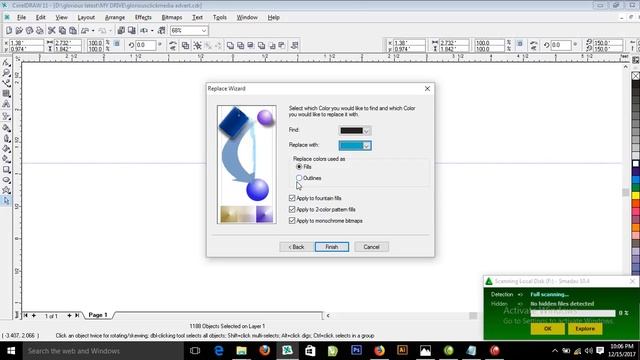Expand the application launcher dropdown arrow

tap(152, 31)
